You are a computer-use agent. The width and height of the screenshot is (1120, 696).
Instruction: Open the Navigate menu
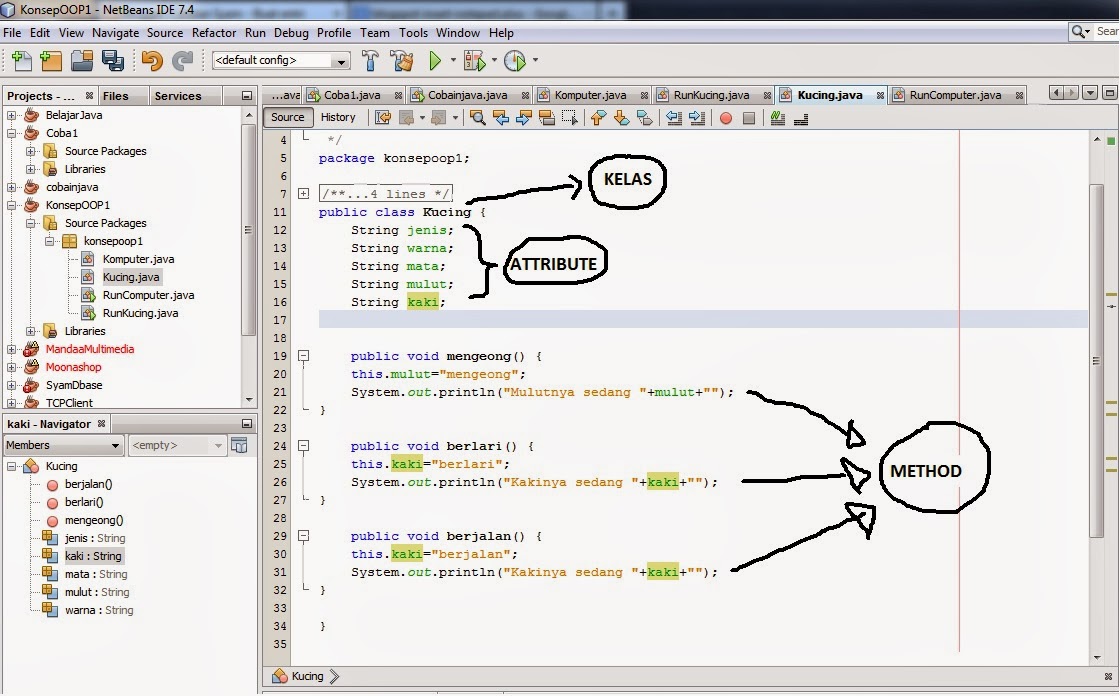[116, 33]
